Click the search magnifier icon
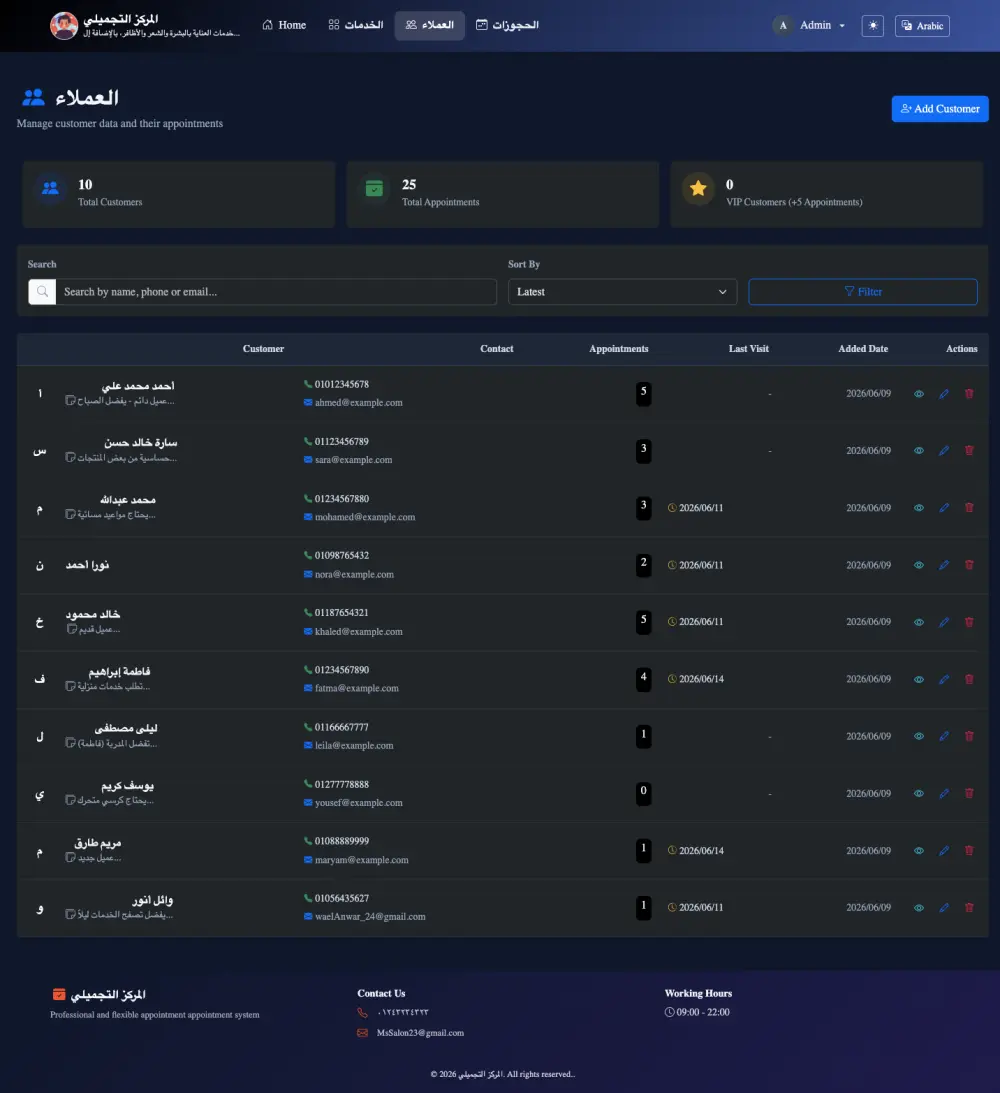This screenshot has height=1093, width=1000. [x=42, y=292]
